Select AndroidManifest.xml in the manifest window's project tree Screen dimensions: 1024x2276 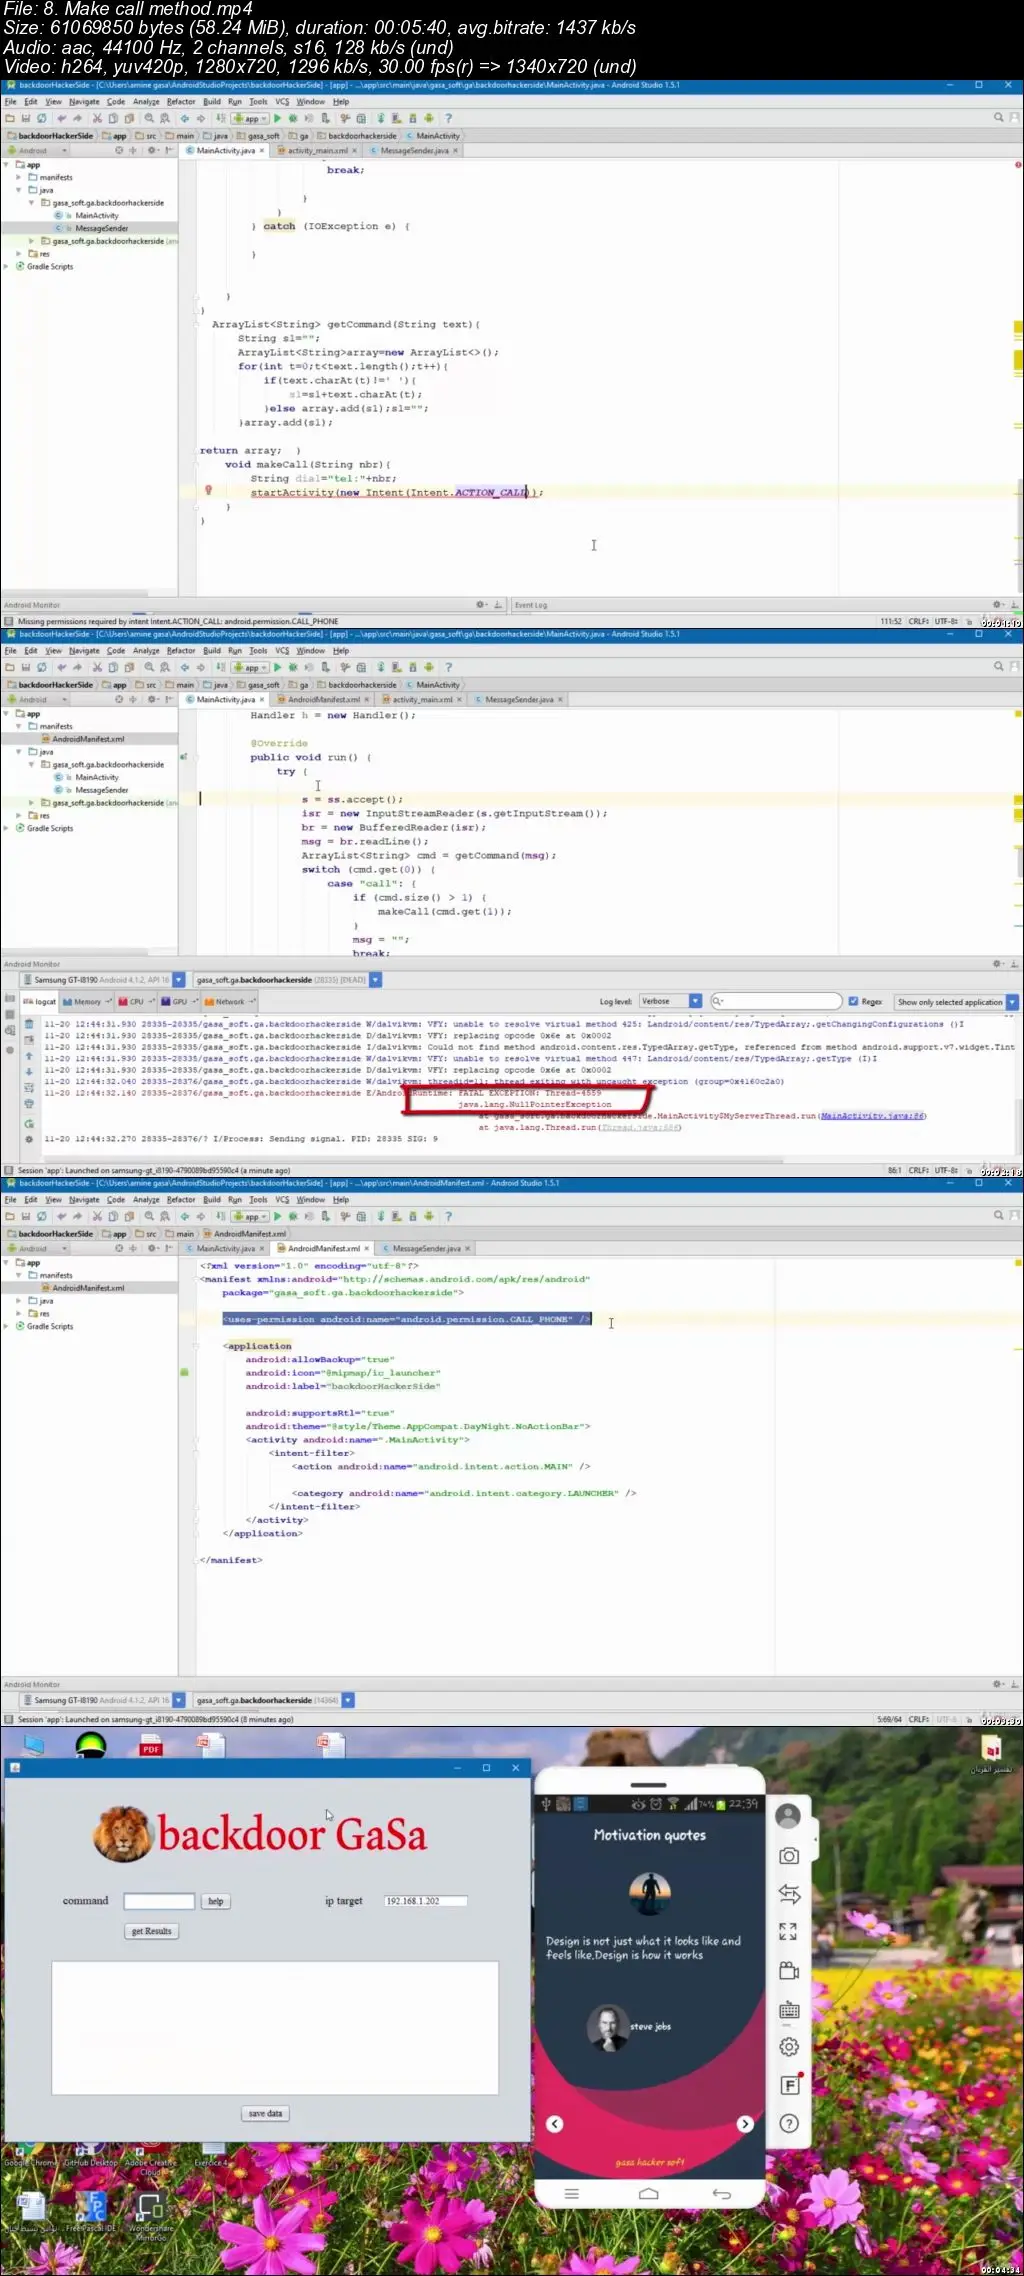88,1288
